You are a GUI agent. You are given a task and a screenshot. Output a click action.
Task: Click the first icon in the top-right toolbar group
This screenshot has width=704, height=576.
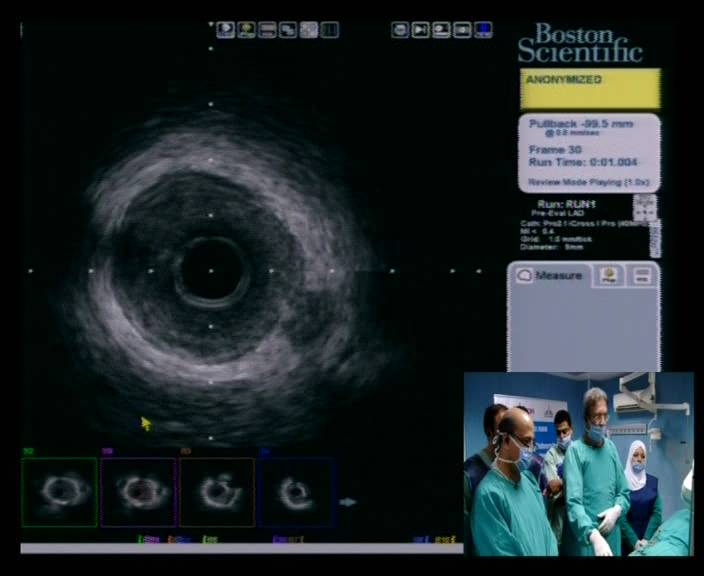(x=400, y=30)
